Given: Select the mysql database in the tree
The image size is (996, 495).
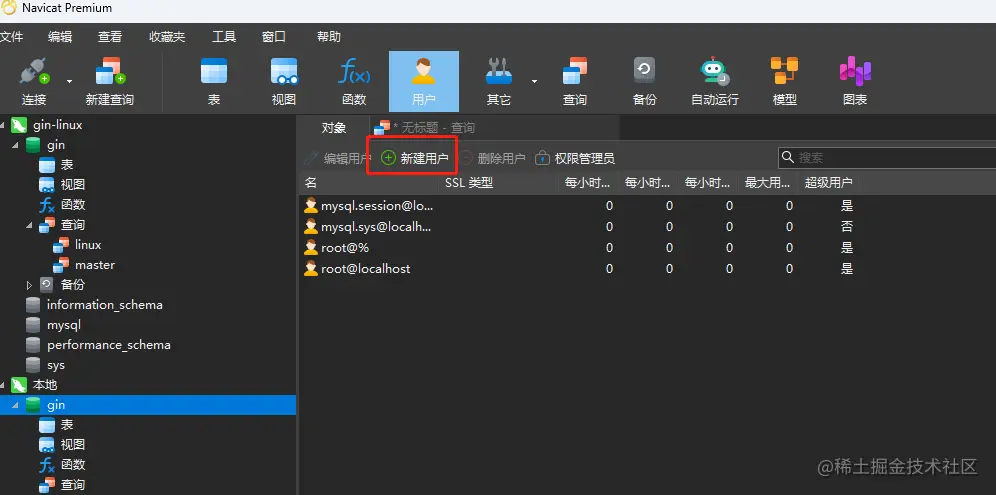Looking at the screenshot, I should click(x=64, y=325).
